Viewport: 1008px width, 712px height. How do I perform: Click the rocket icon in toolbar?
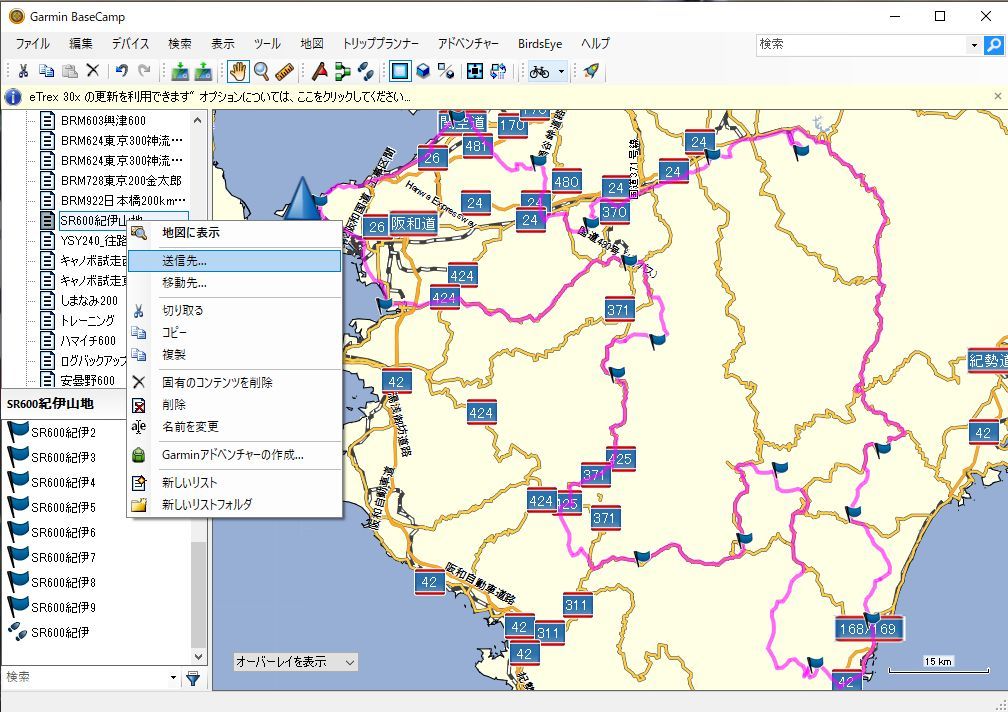pyautogui.click(x=591, y=71)
